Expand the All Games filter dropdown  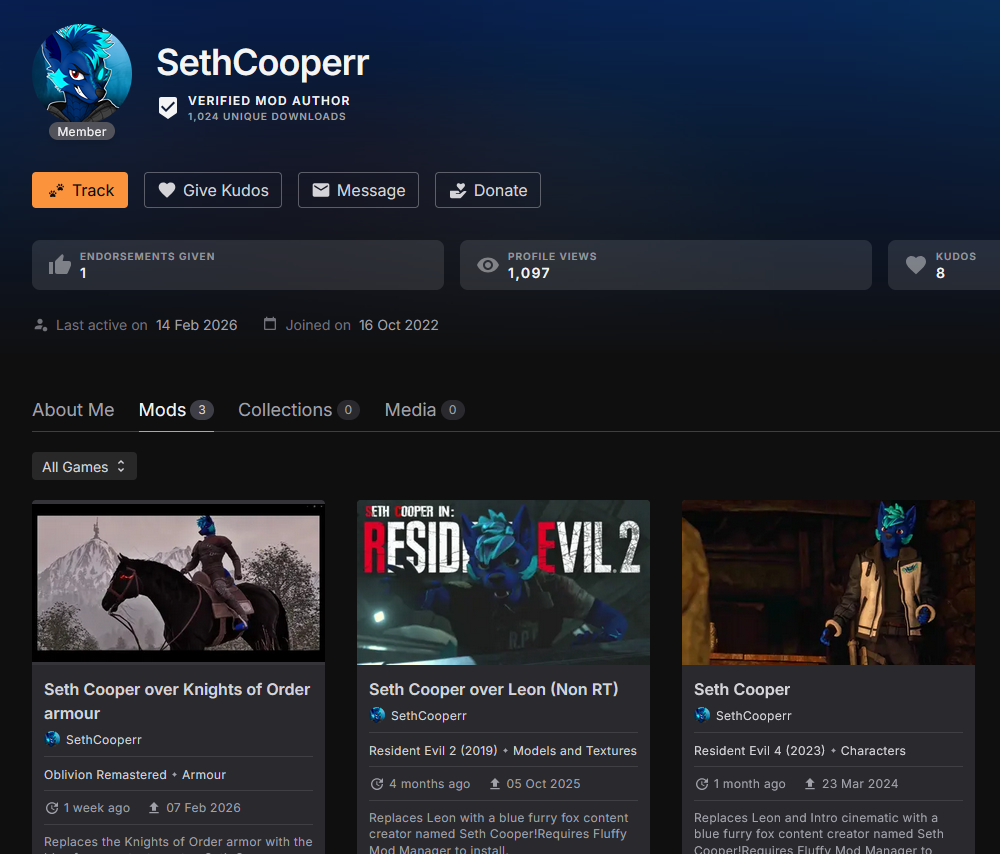click(x=84, y=466)
